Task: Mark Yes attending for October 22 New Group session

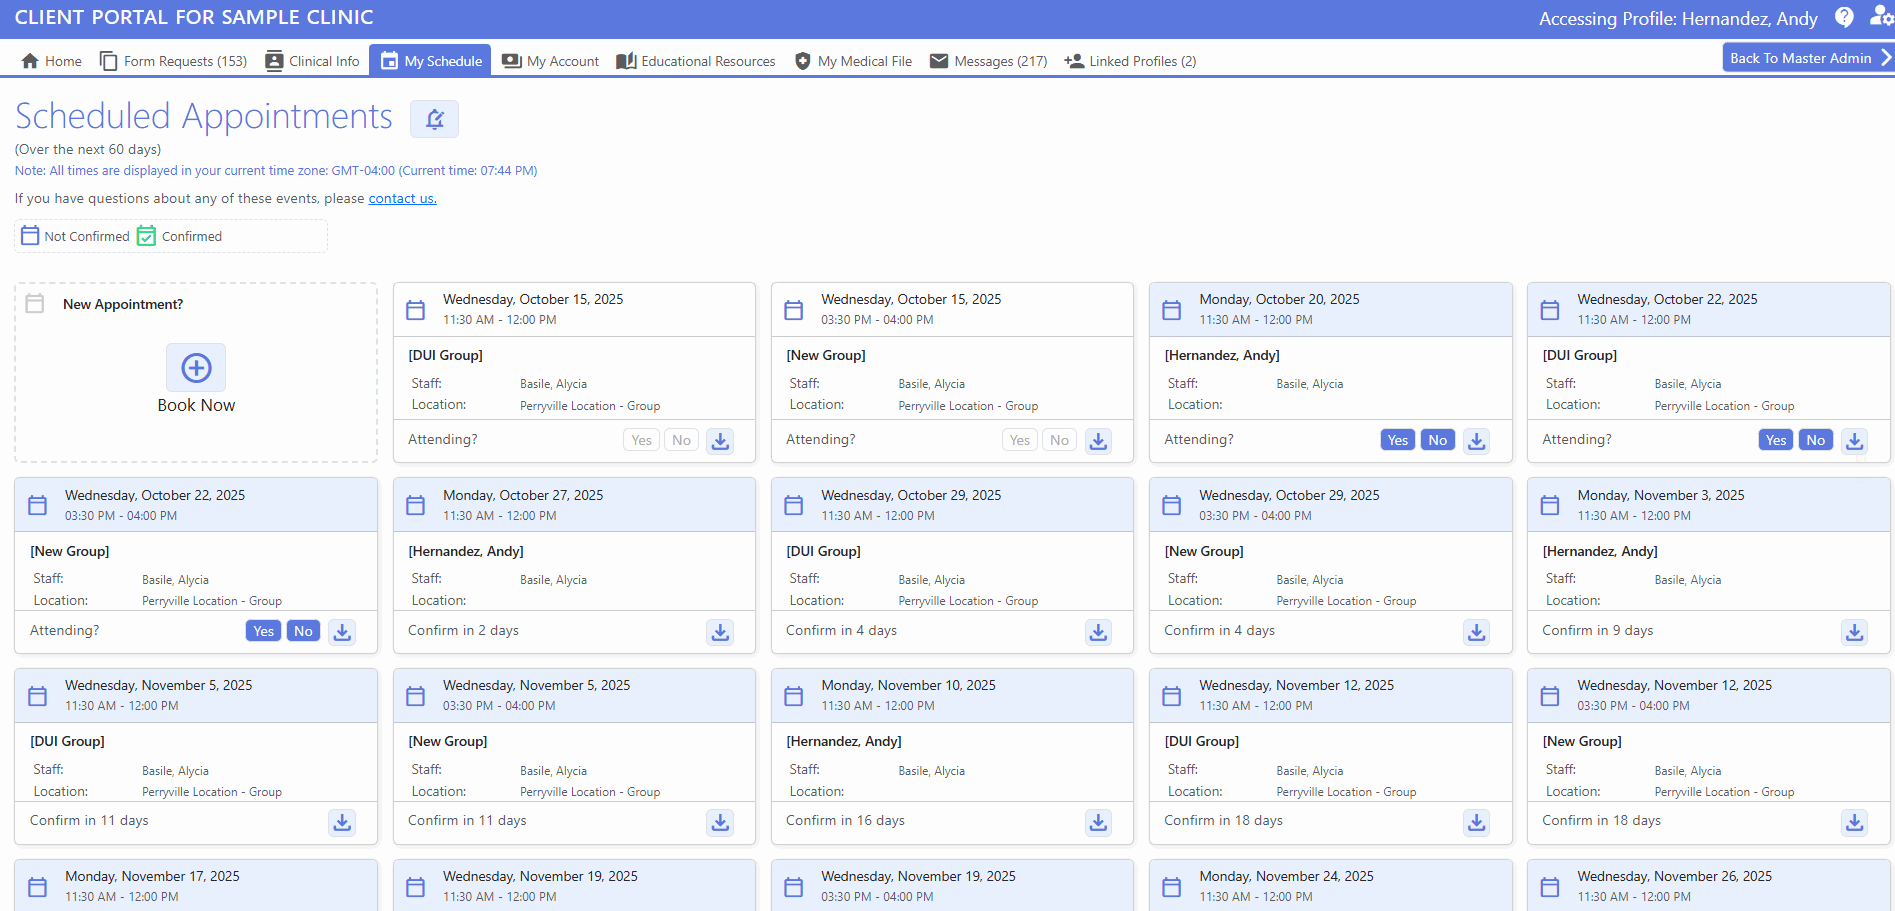Action: click(x=263, y=630)
